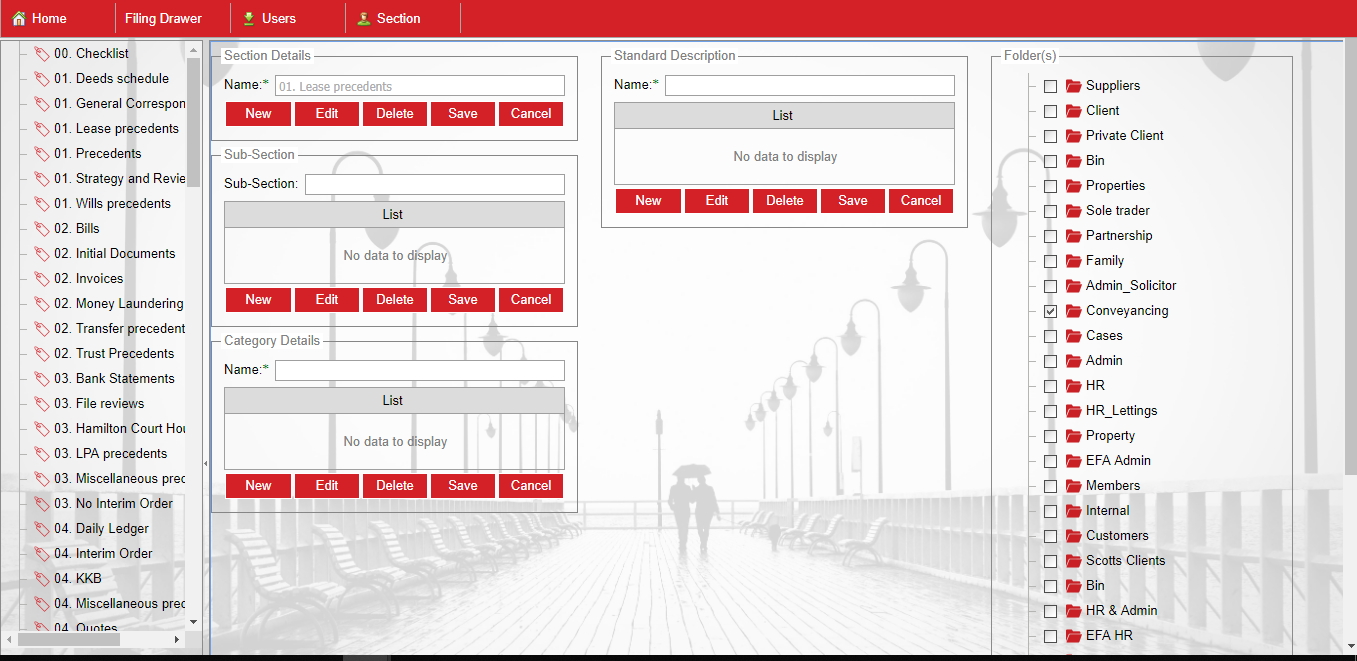
Task: Click Save in Section Details
Action: coord(463,114)
